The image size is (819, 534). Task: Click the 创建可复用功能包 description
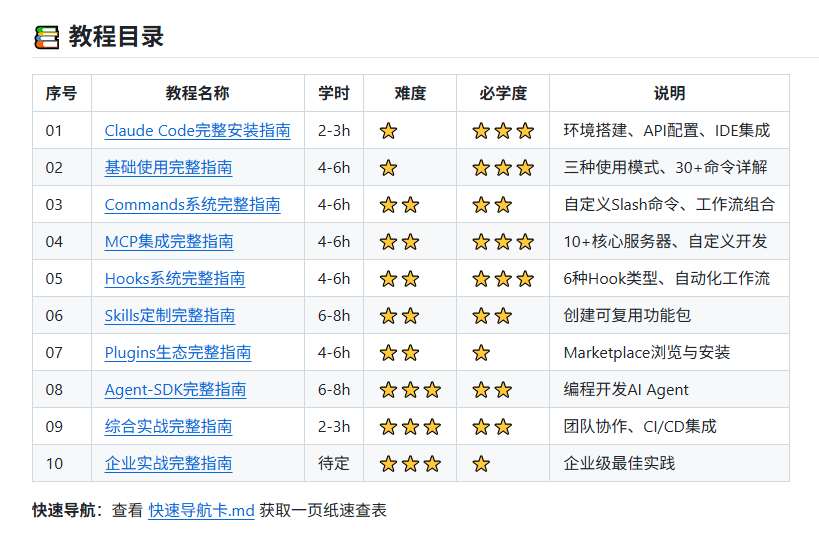[627, 316]
